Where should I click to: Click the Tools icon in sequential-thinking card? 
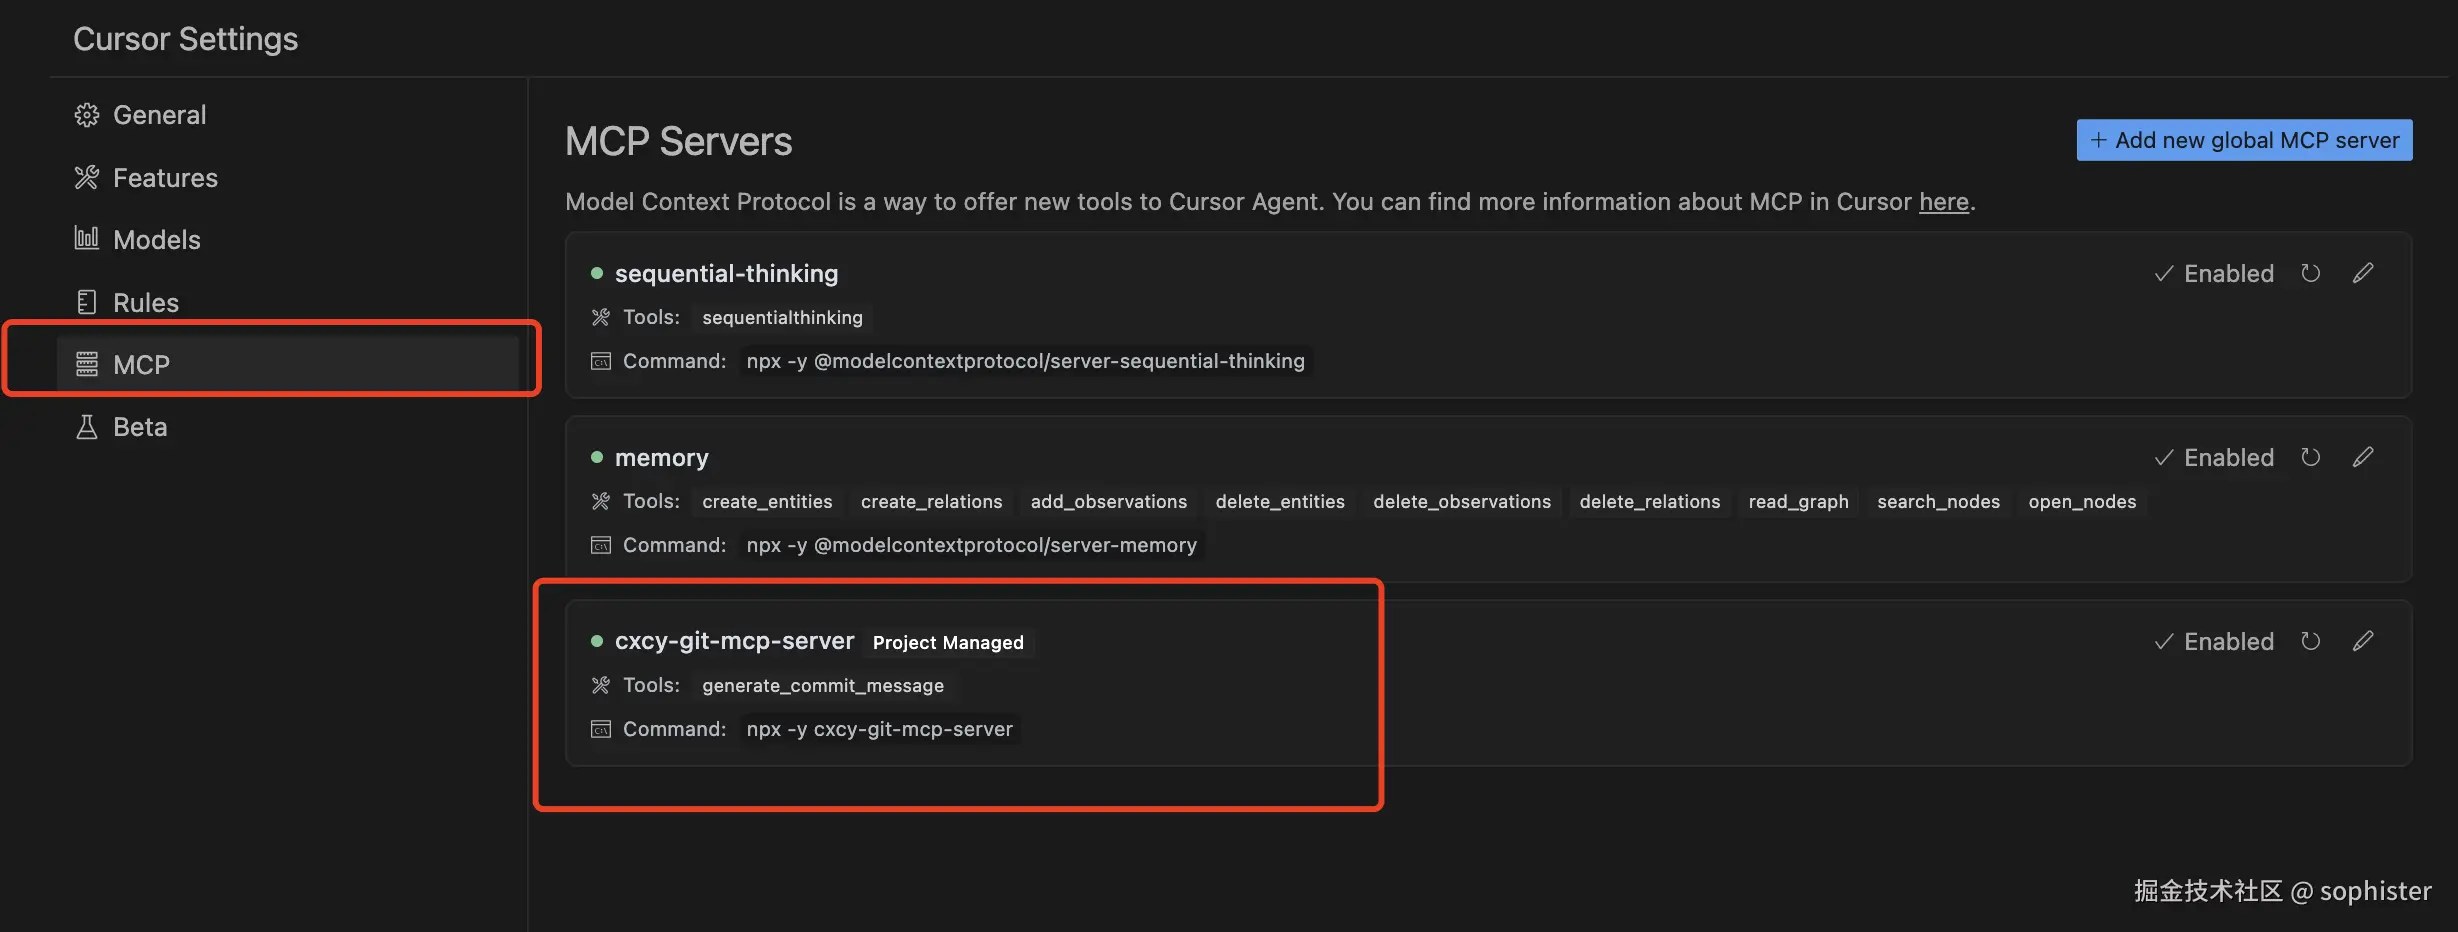coord(600,317)
